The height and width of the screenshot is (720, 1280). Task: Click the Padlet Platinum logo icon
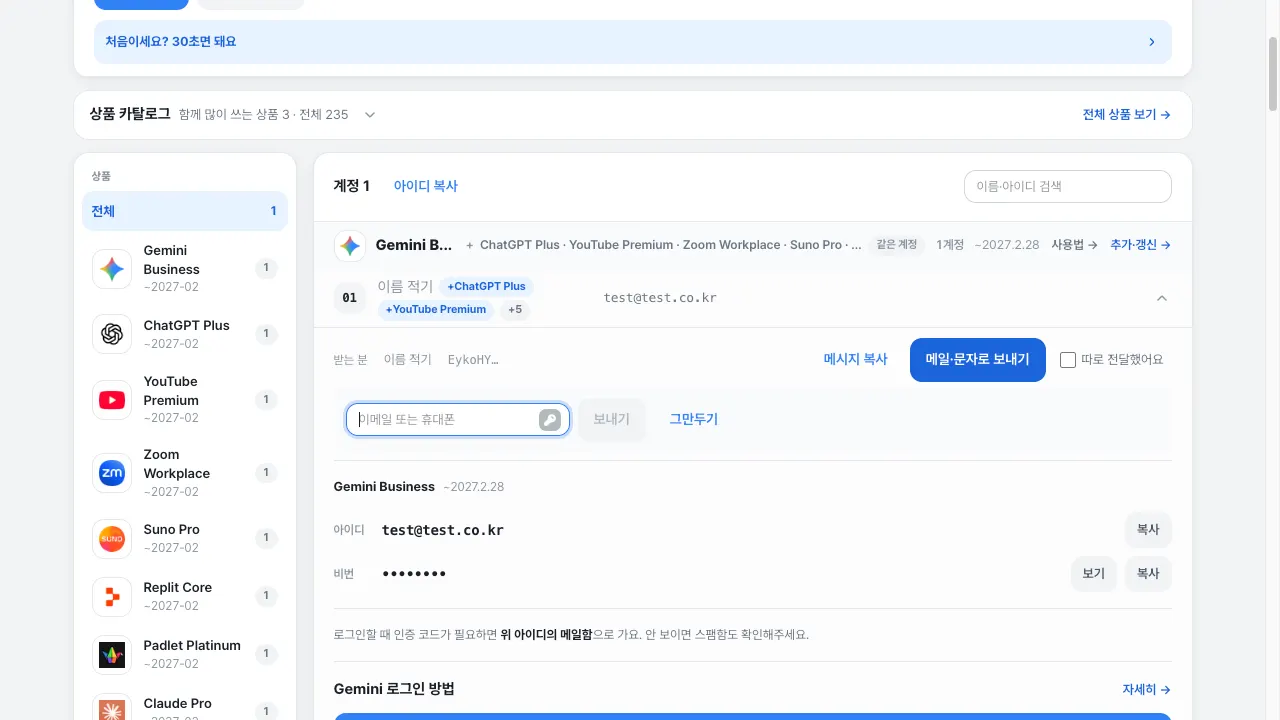(x=112, y=654)
